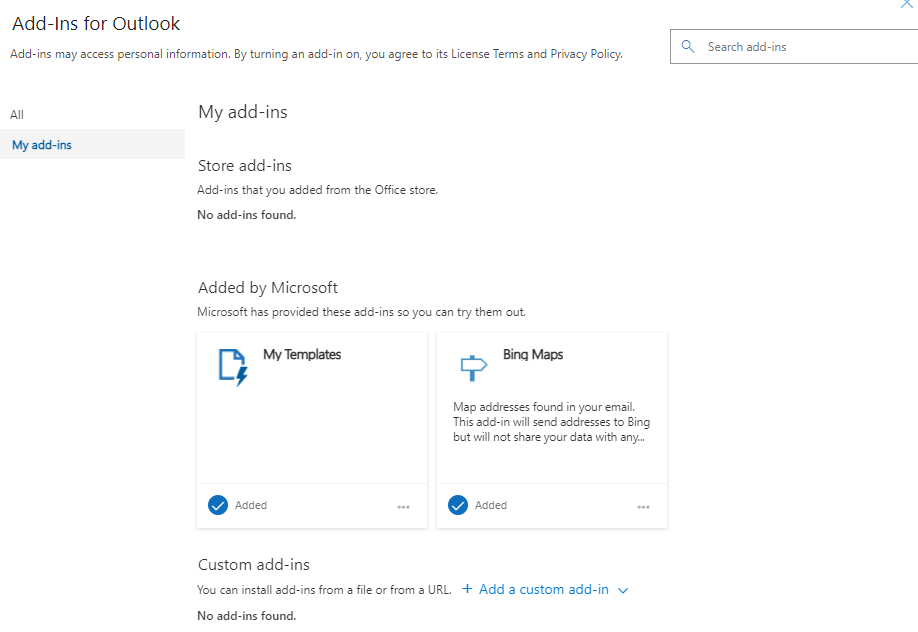Click the License Terms and Privacy Policy notice
Viewport: 918px width, 632px height.
(316, 54)
